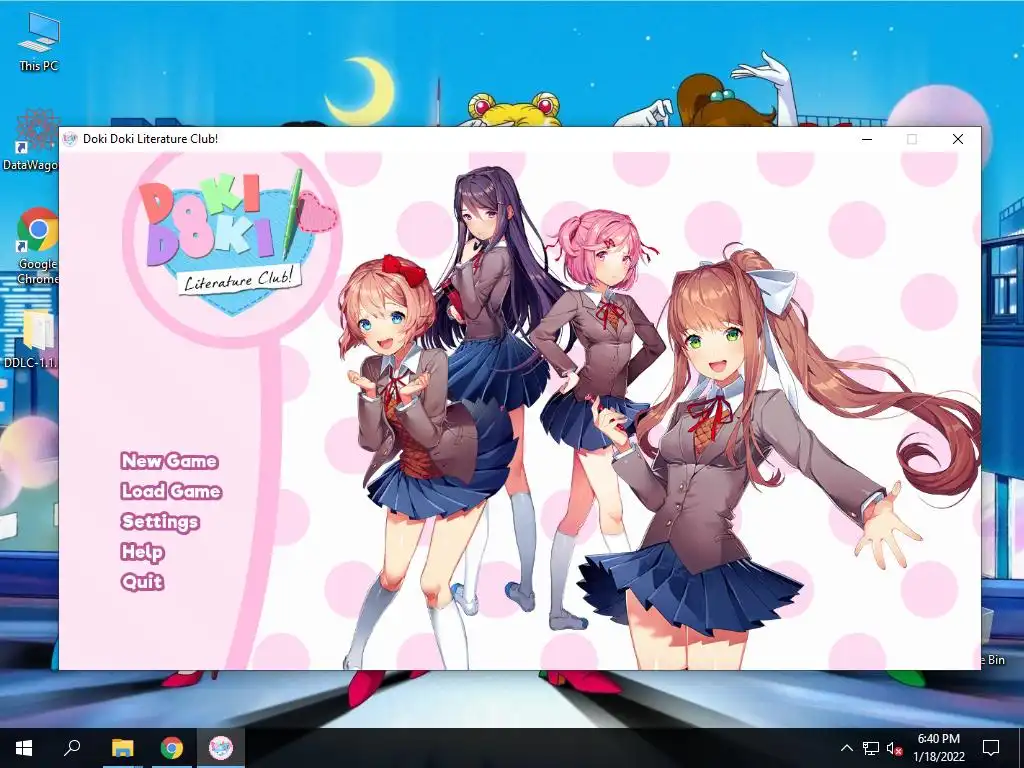Open the DDLC-1.1 folder on desktop
1024x768 pixels.
pos(31,340)
